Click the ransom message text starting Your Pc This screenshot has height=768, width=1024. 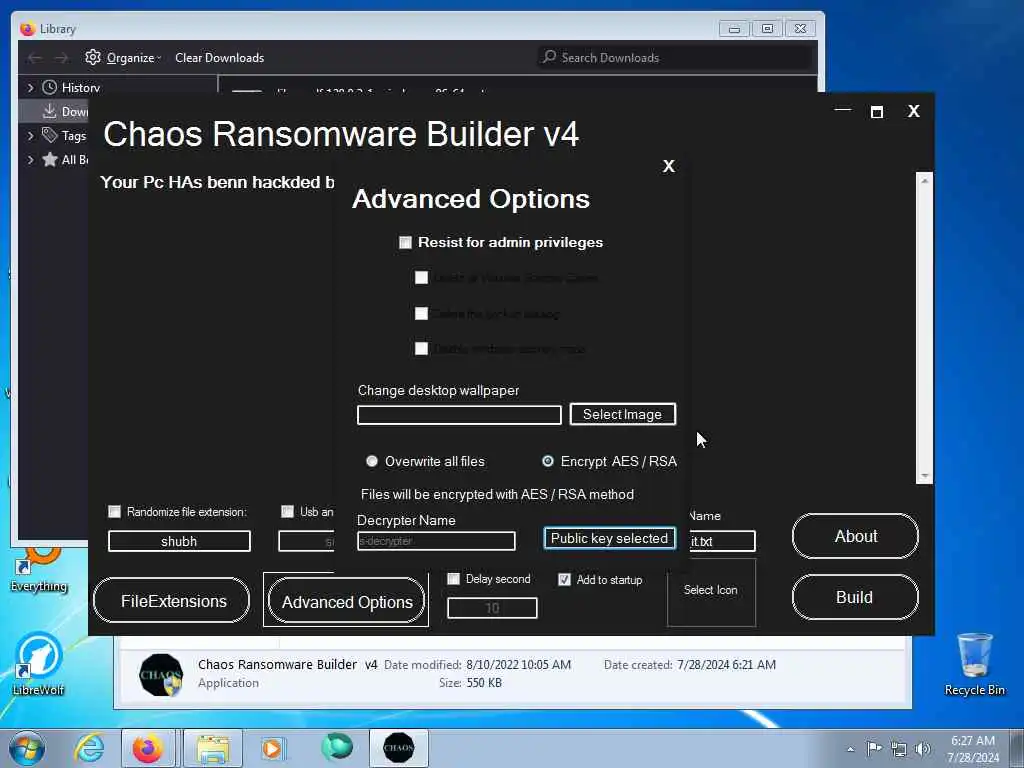(x=217, y=182)
